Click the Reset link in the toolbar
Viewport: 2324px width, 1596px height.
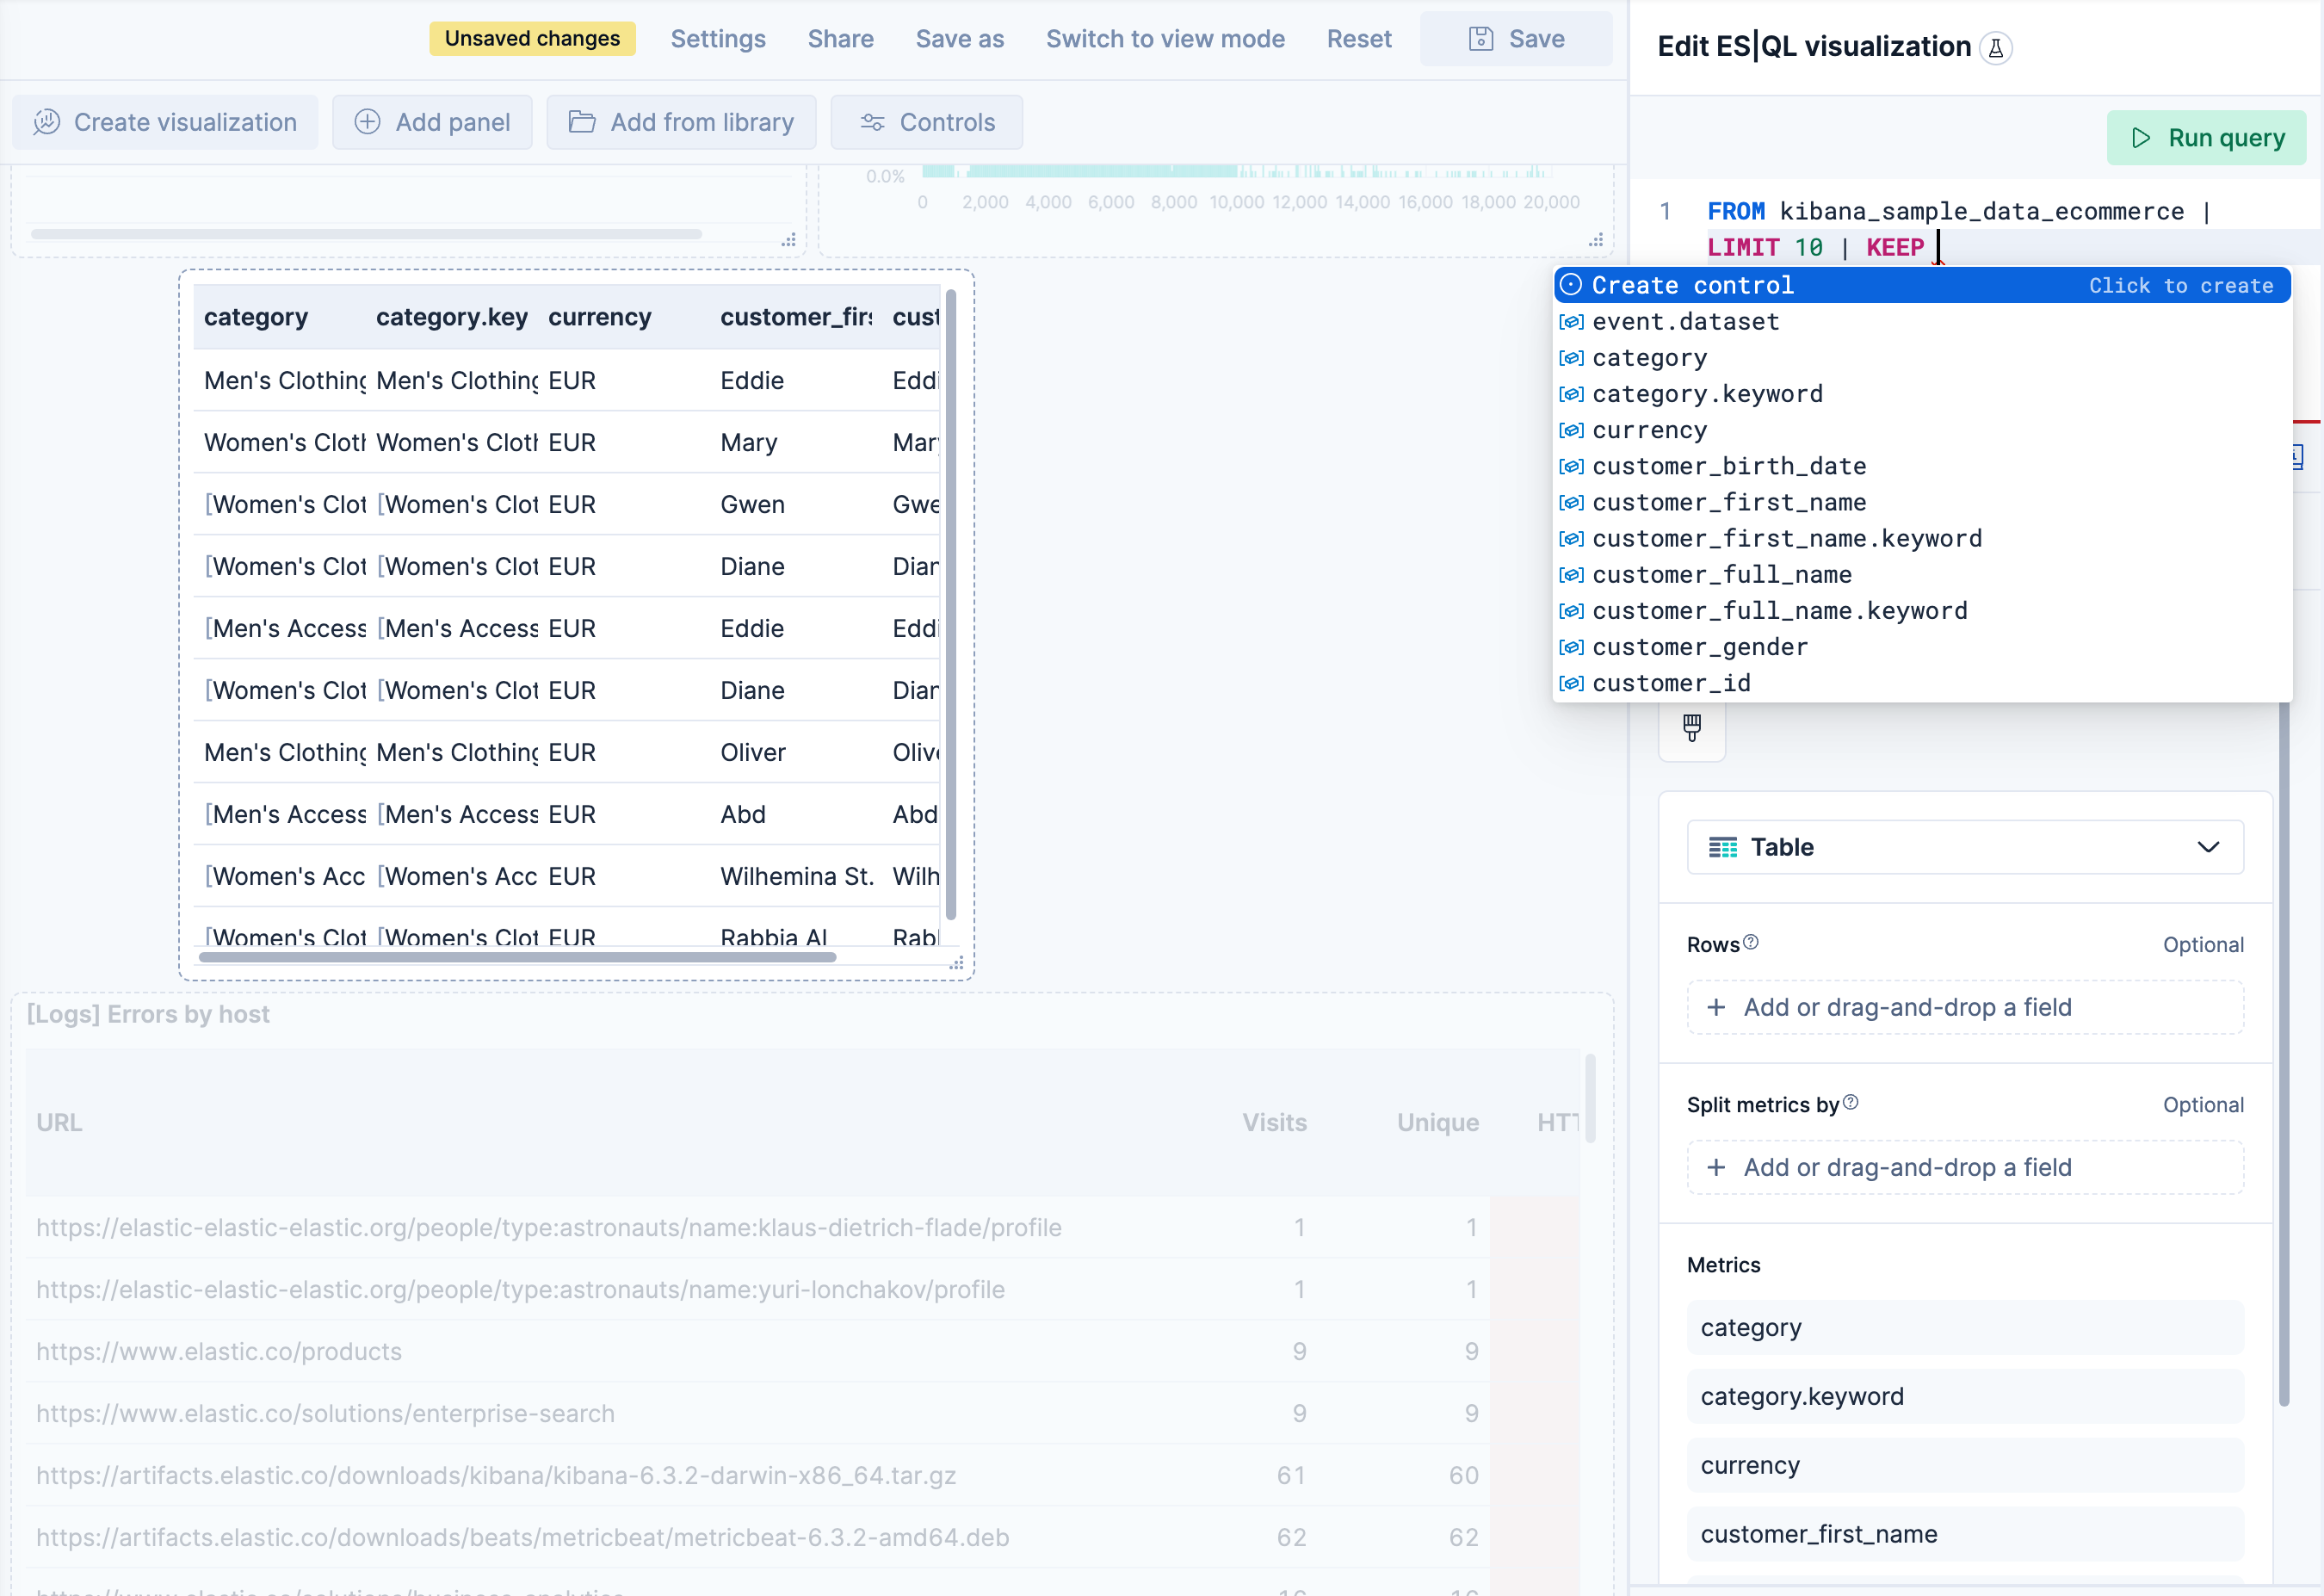1359,38
